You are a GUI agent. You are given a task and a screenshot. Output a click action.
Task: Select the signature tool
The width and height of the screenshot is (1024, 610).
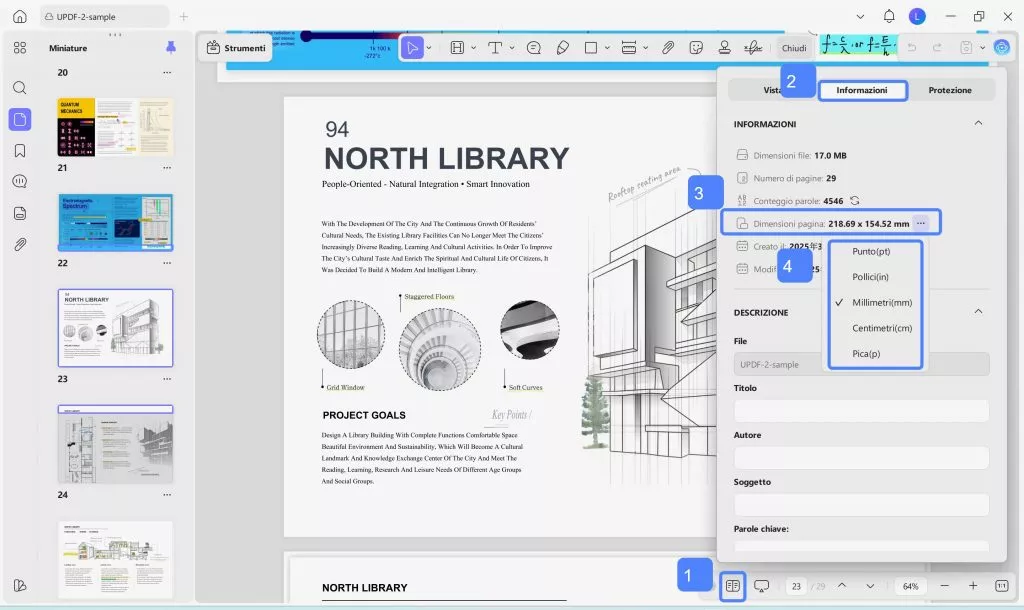tap(753, 48)
